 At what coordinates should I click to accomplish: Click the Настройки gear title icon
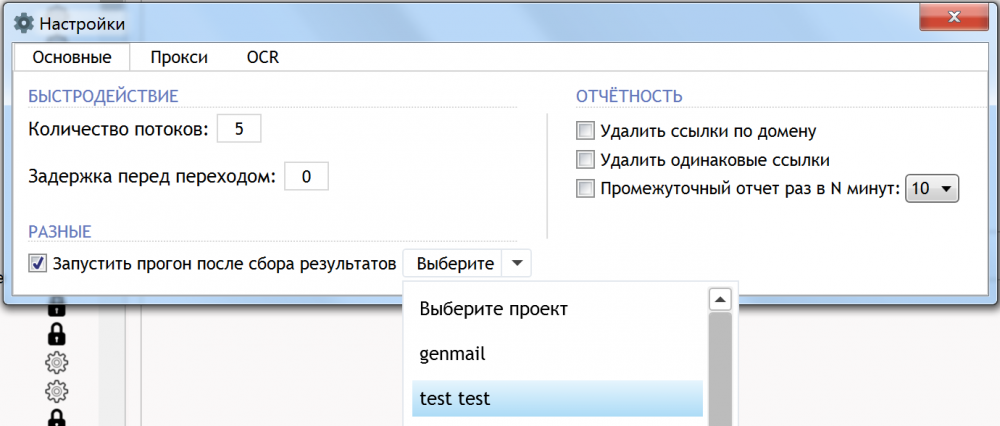[24, 24]
